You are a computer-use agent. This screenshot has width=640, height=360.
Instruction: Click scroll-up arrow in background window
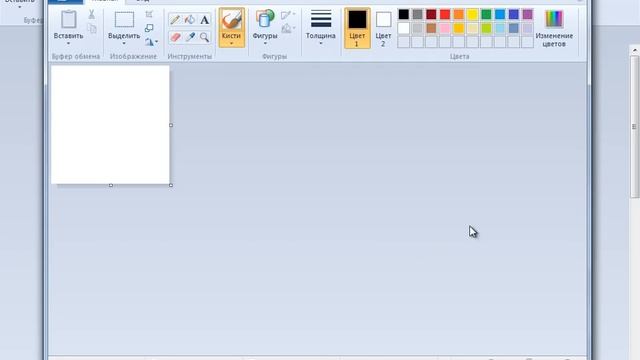click(x=635, y=51)
